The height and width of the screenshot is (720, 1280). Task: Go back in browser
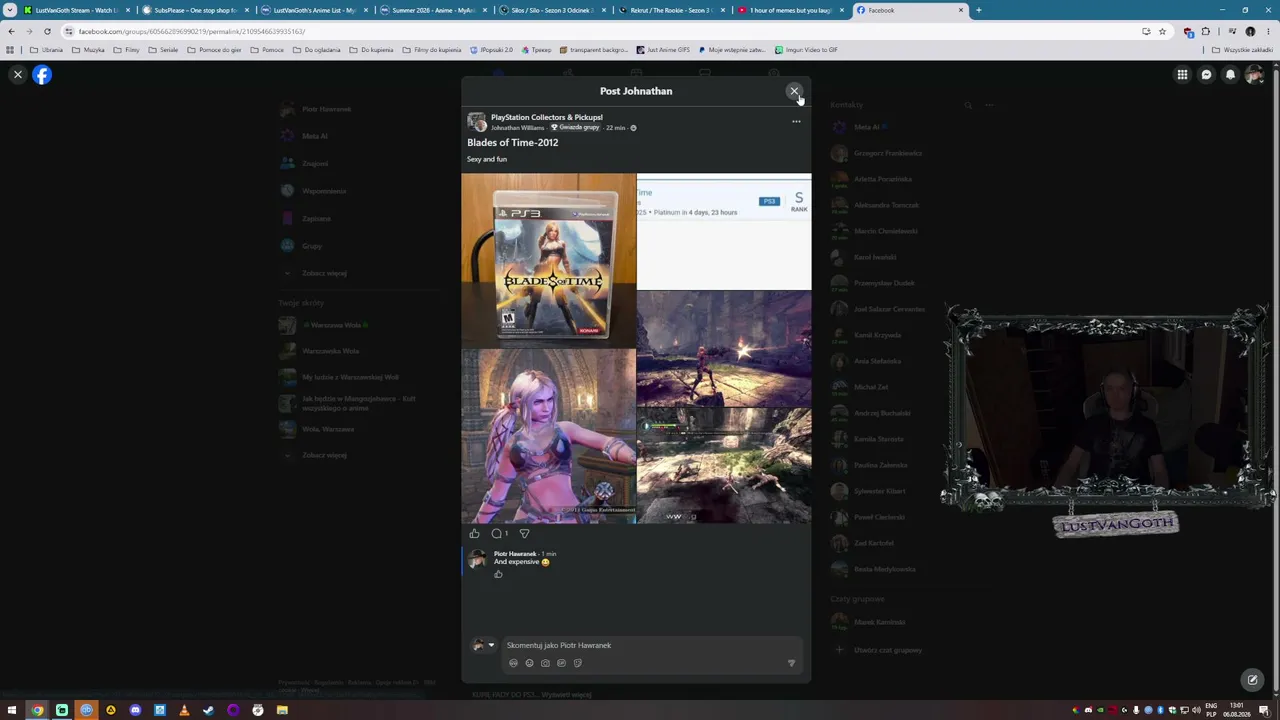(11, 31)
